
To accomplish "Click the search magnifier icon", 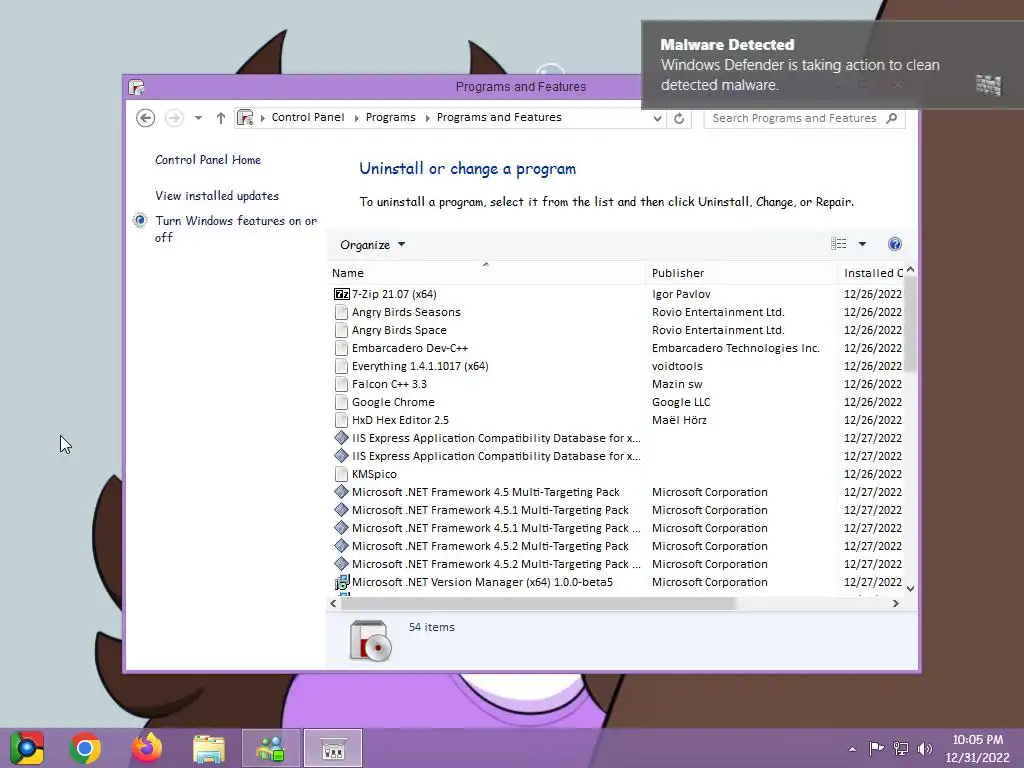I will (x=892, y=118).
